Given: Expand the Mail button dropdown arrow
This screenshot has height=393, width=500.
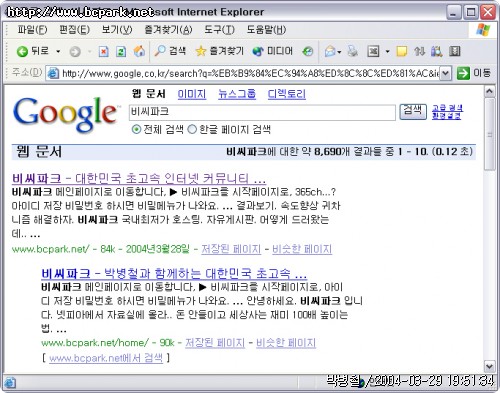Looking at the screenshot, I should point(339,52).
